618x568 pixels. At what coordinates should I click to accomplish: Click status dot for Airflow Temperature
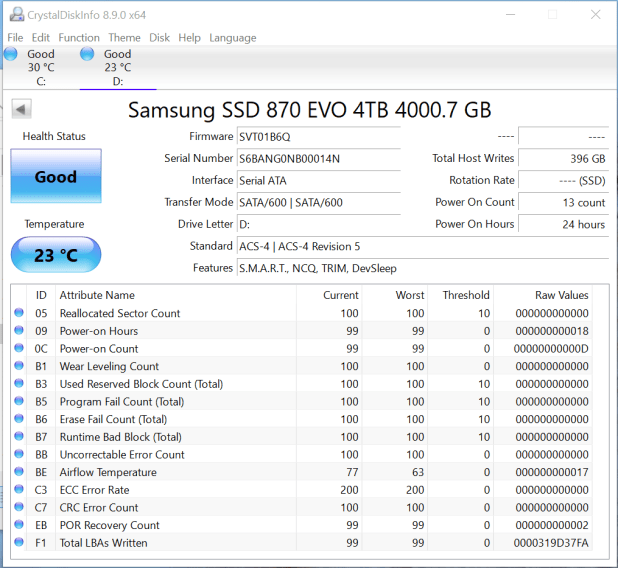click(x=19, y=471)
